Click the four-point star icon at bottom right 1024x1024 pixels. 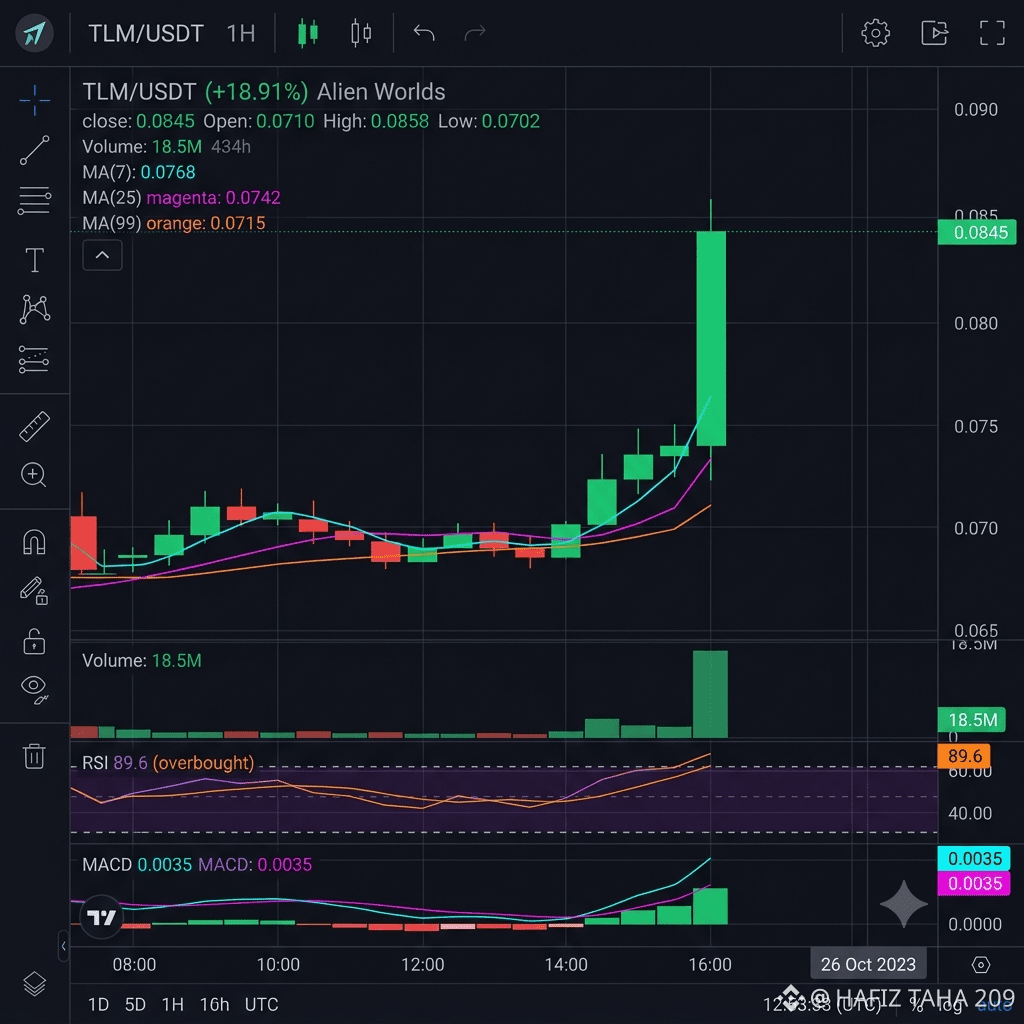pyautogui.click(x=903, y=904)
